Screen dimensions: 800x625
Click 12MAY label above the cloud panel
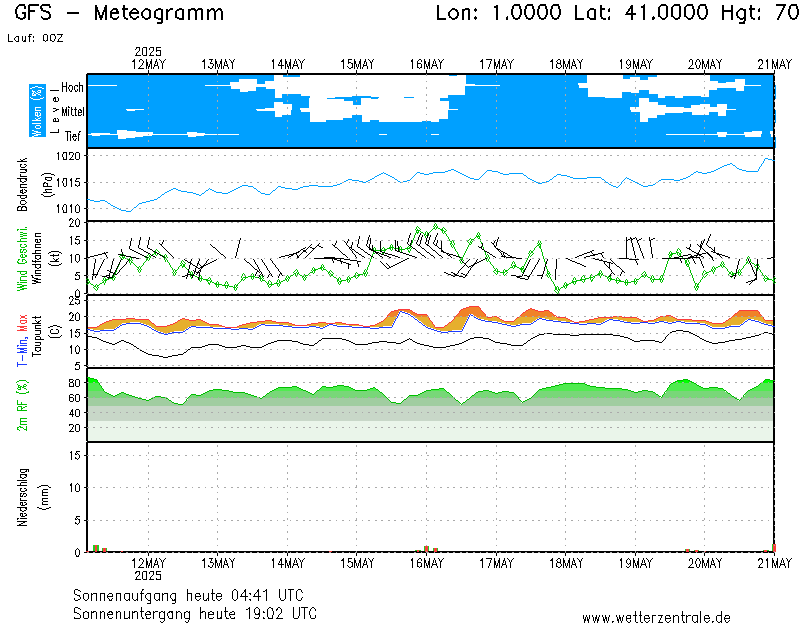click(148, 64)
